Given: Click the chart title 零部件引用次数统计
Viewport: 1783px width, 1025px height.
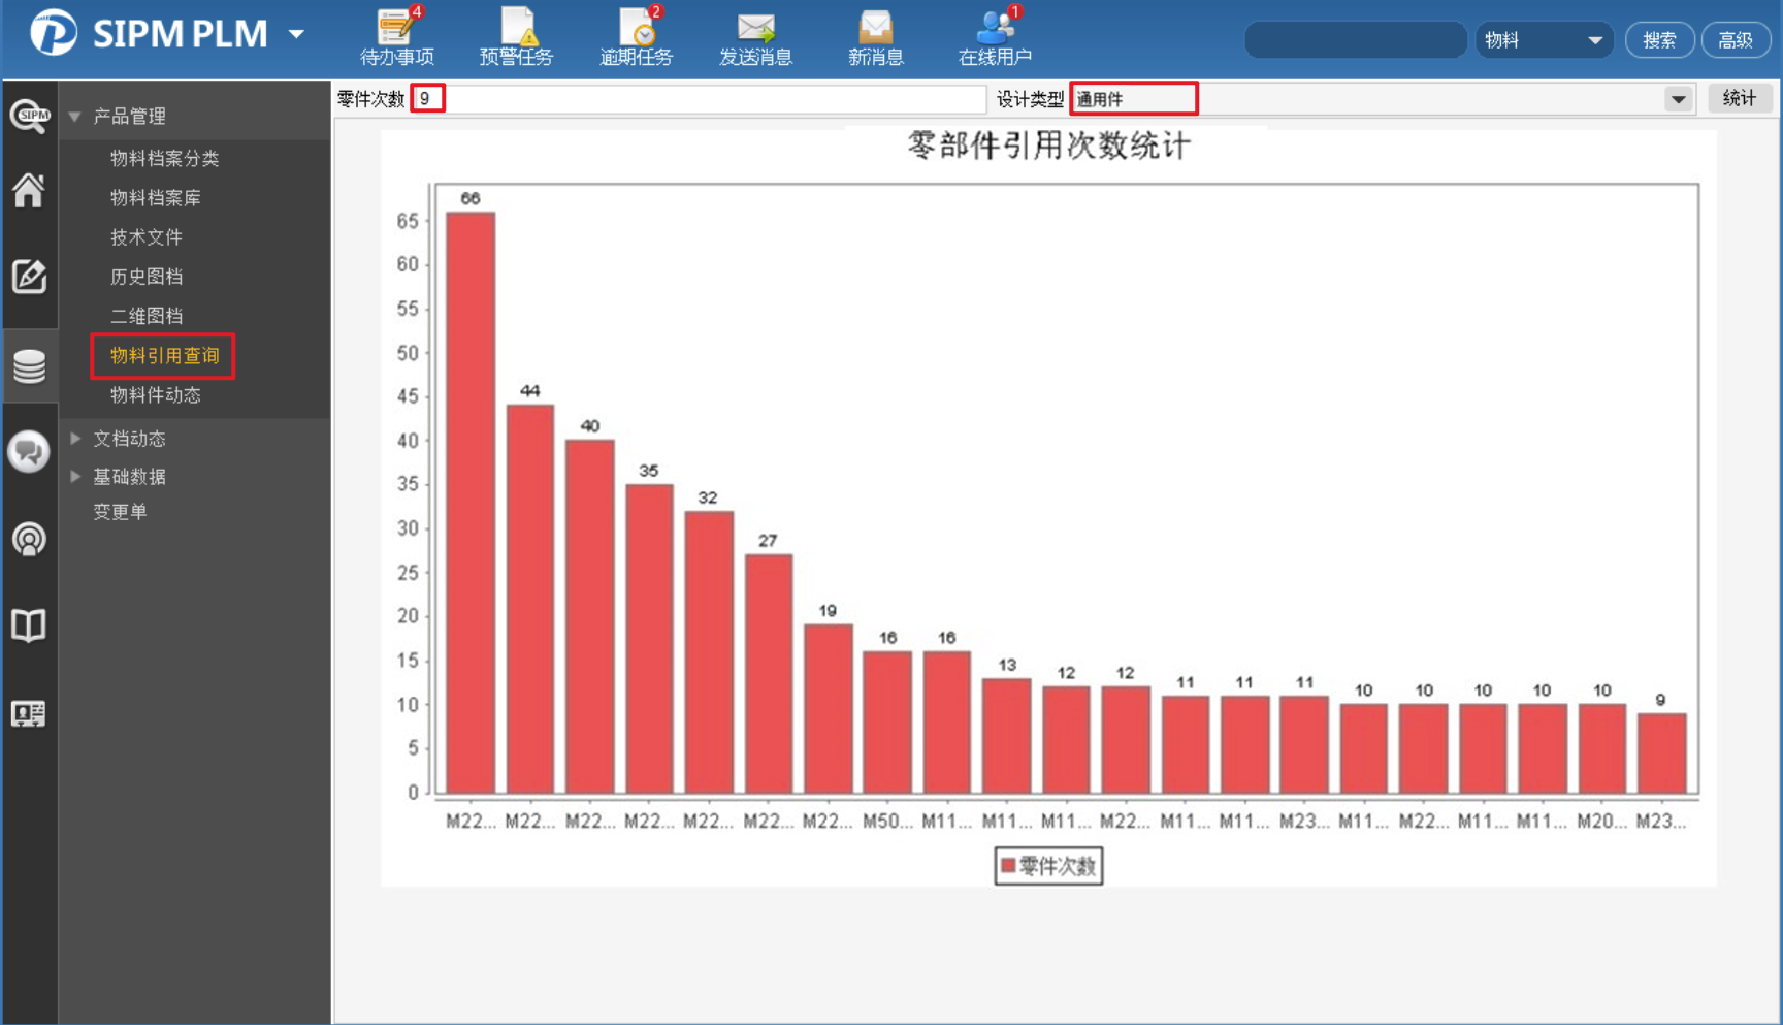Looking at the screenshot, I should click(1049, 146).
